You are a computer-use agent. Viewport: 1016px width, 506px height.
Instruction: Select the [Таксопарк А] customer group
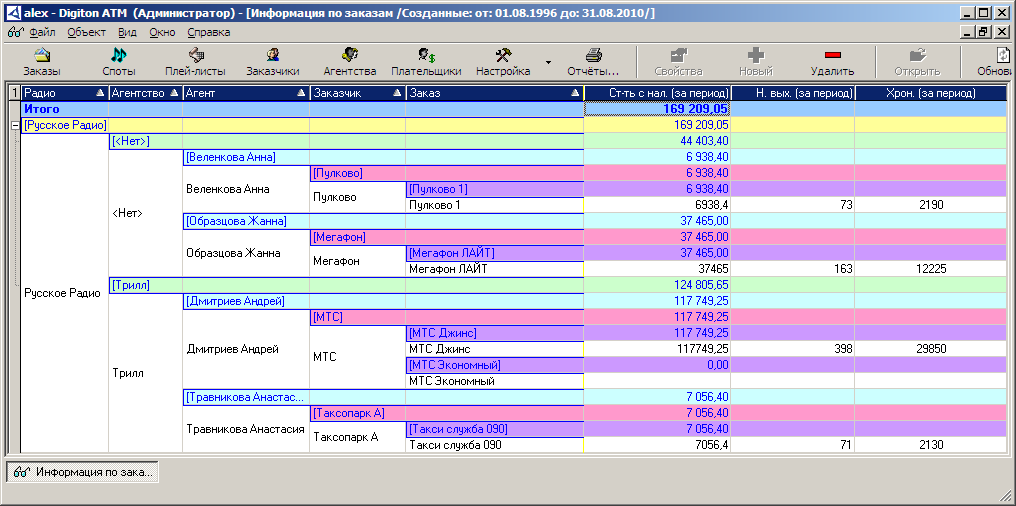click(x=658, y=413)
